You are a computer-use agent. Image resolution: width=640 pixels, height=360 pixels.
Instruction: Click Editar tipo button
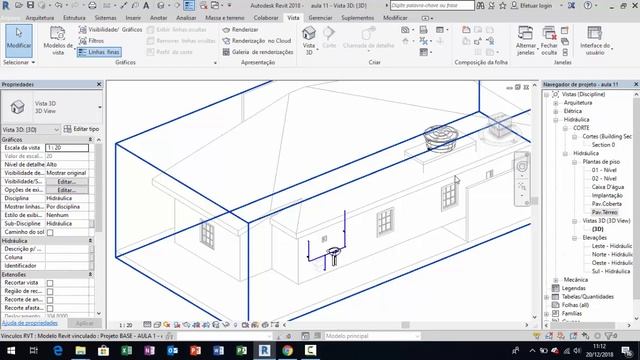(x=82, y=129)
